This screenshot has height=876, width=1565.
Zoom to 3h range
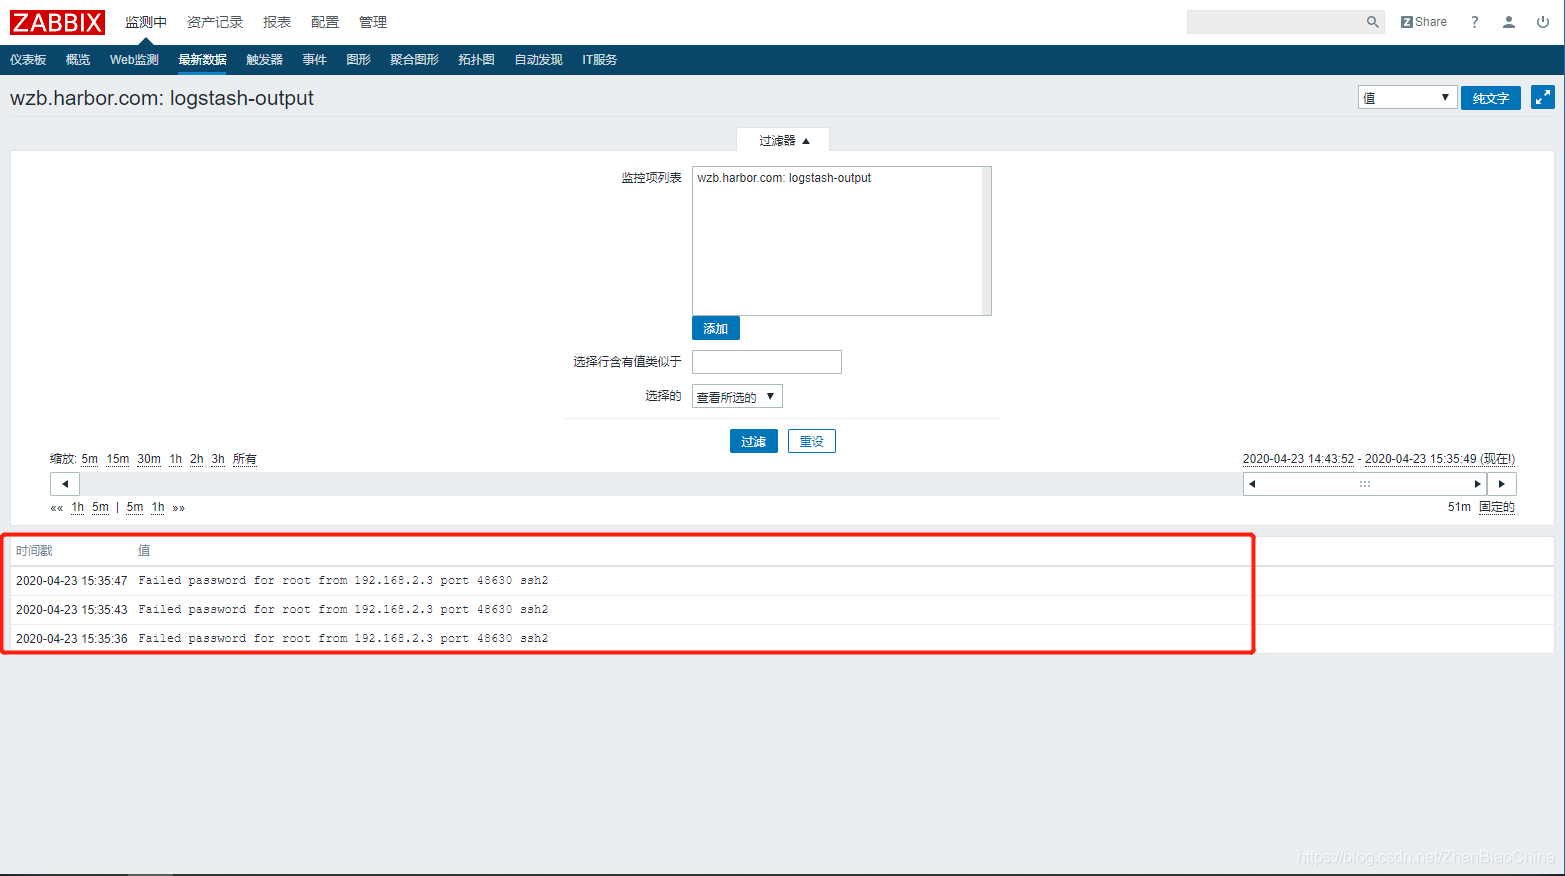coord(218,459)
